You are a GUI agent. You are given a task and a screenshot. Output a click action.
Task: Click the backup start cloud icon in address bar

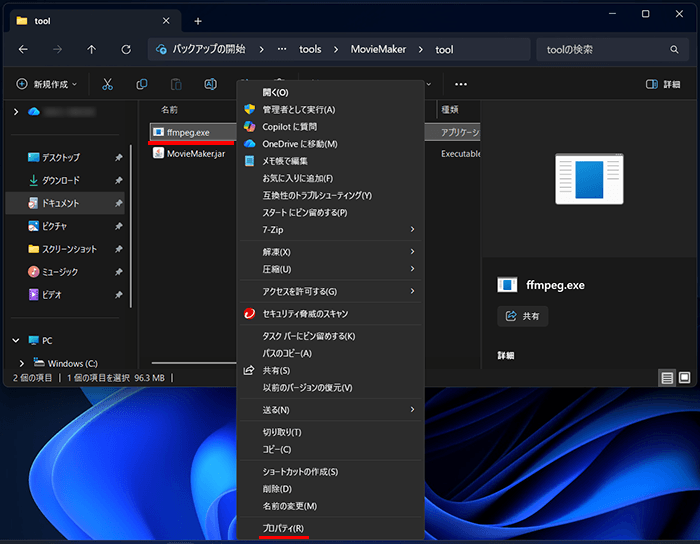pyautogui.click(x=161, y=49)
